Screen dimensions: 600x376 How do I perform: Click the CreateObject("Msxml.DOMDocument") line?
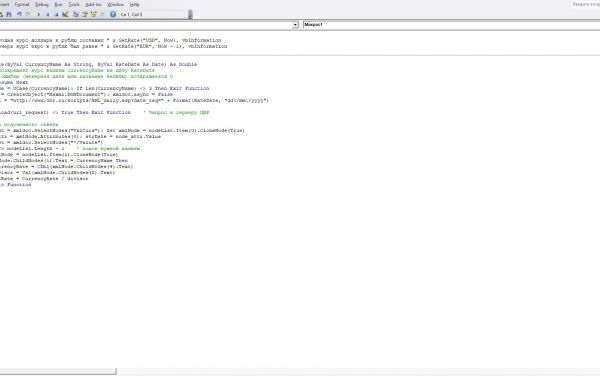86,94
